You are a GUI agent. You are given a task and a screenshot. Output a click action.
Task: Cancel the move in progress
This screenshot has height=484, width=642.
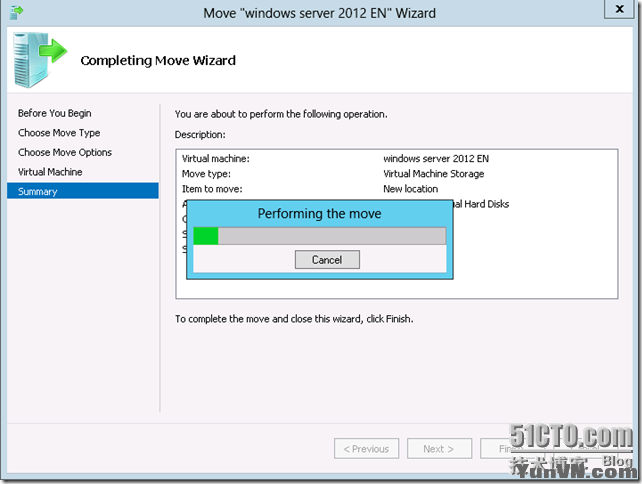click(327, 260)
